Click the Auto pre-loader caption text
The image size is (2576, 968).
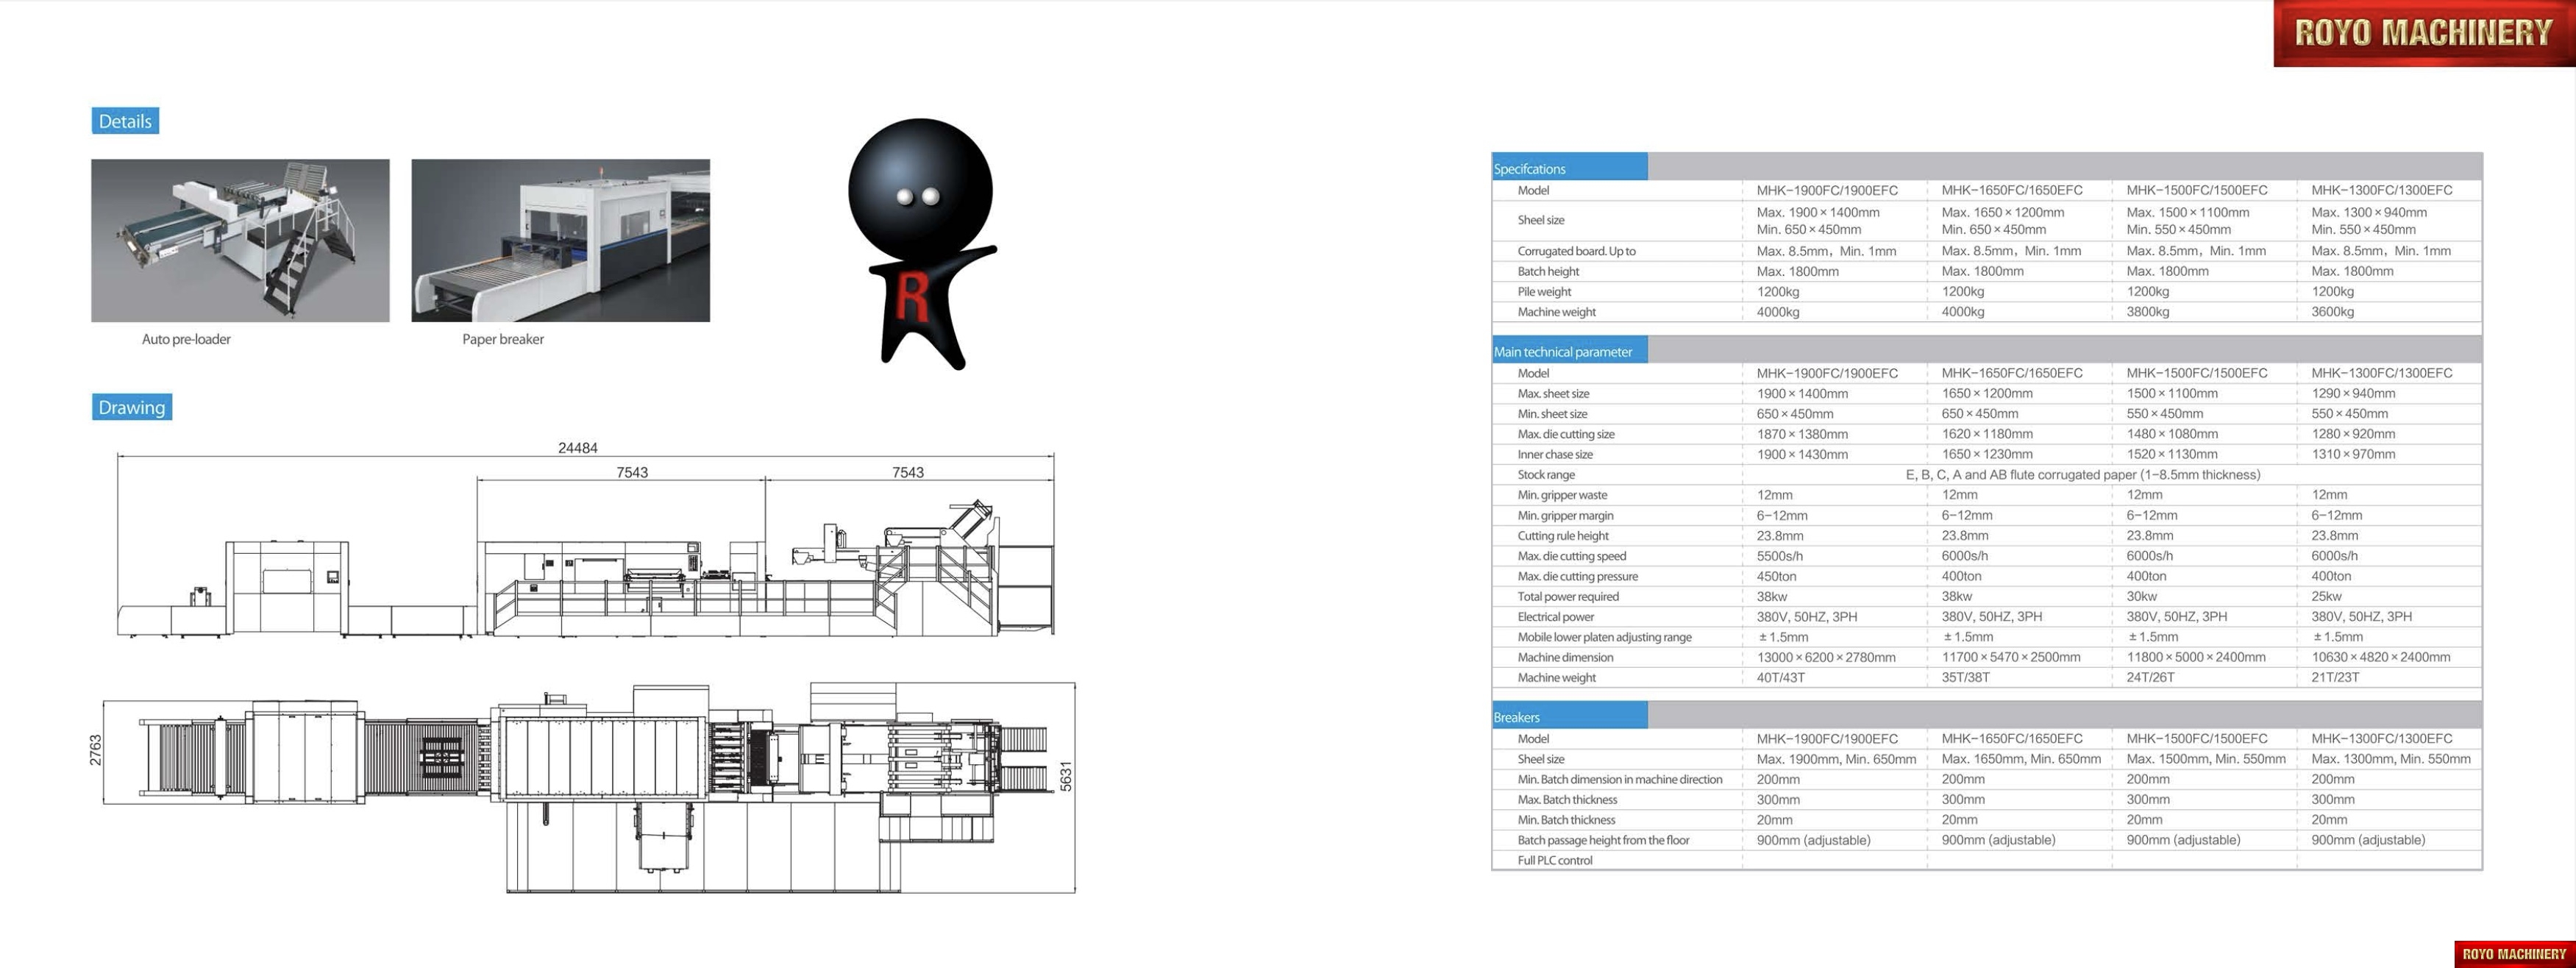186,339
